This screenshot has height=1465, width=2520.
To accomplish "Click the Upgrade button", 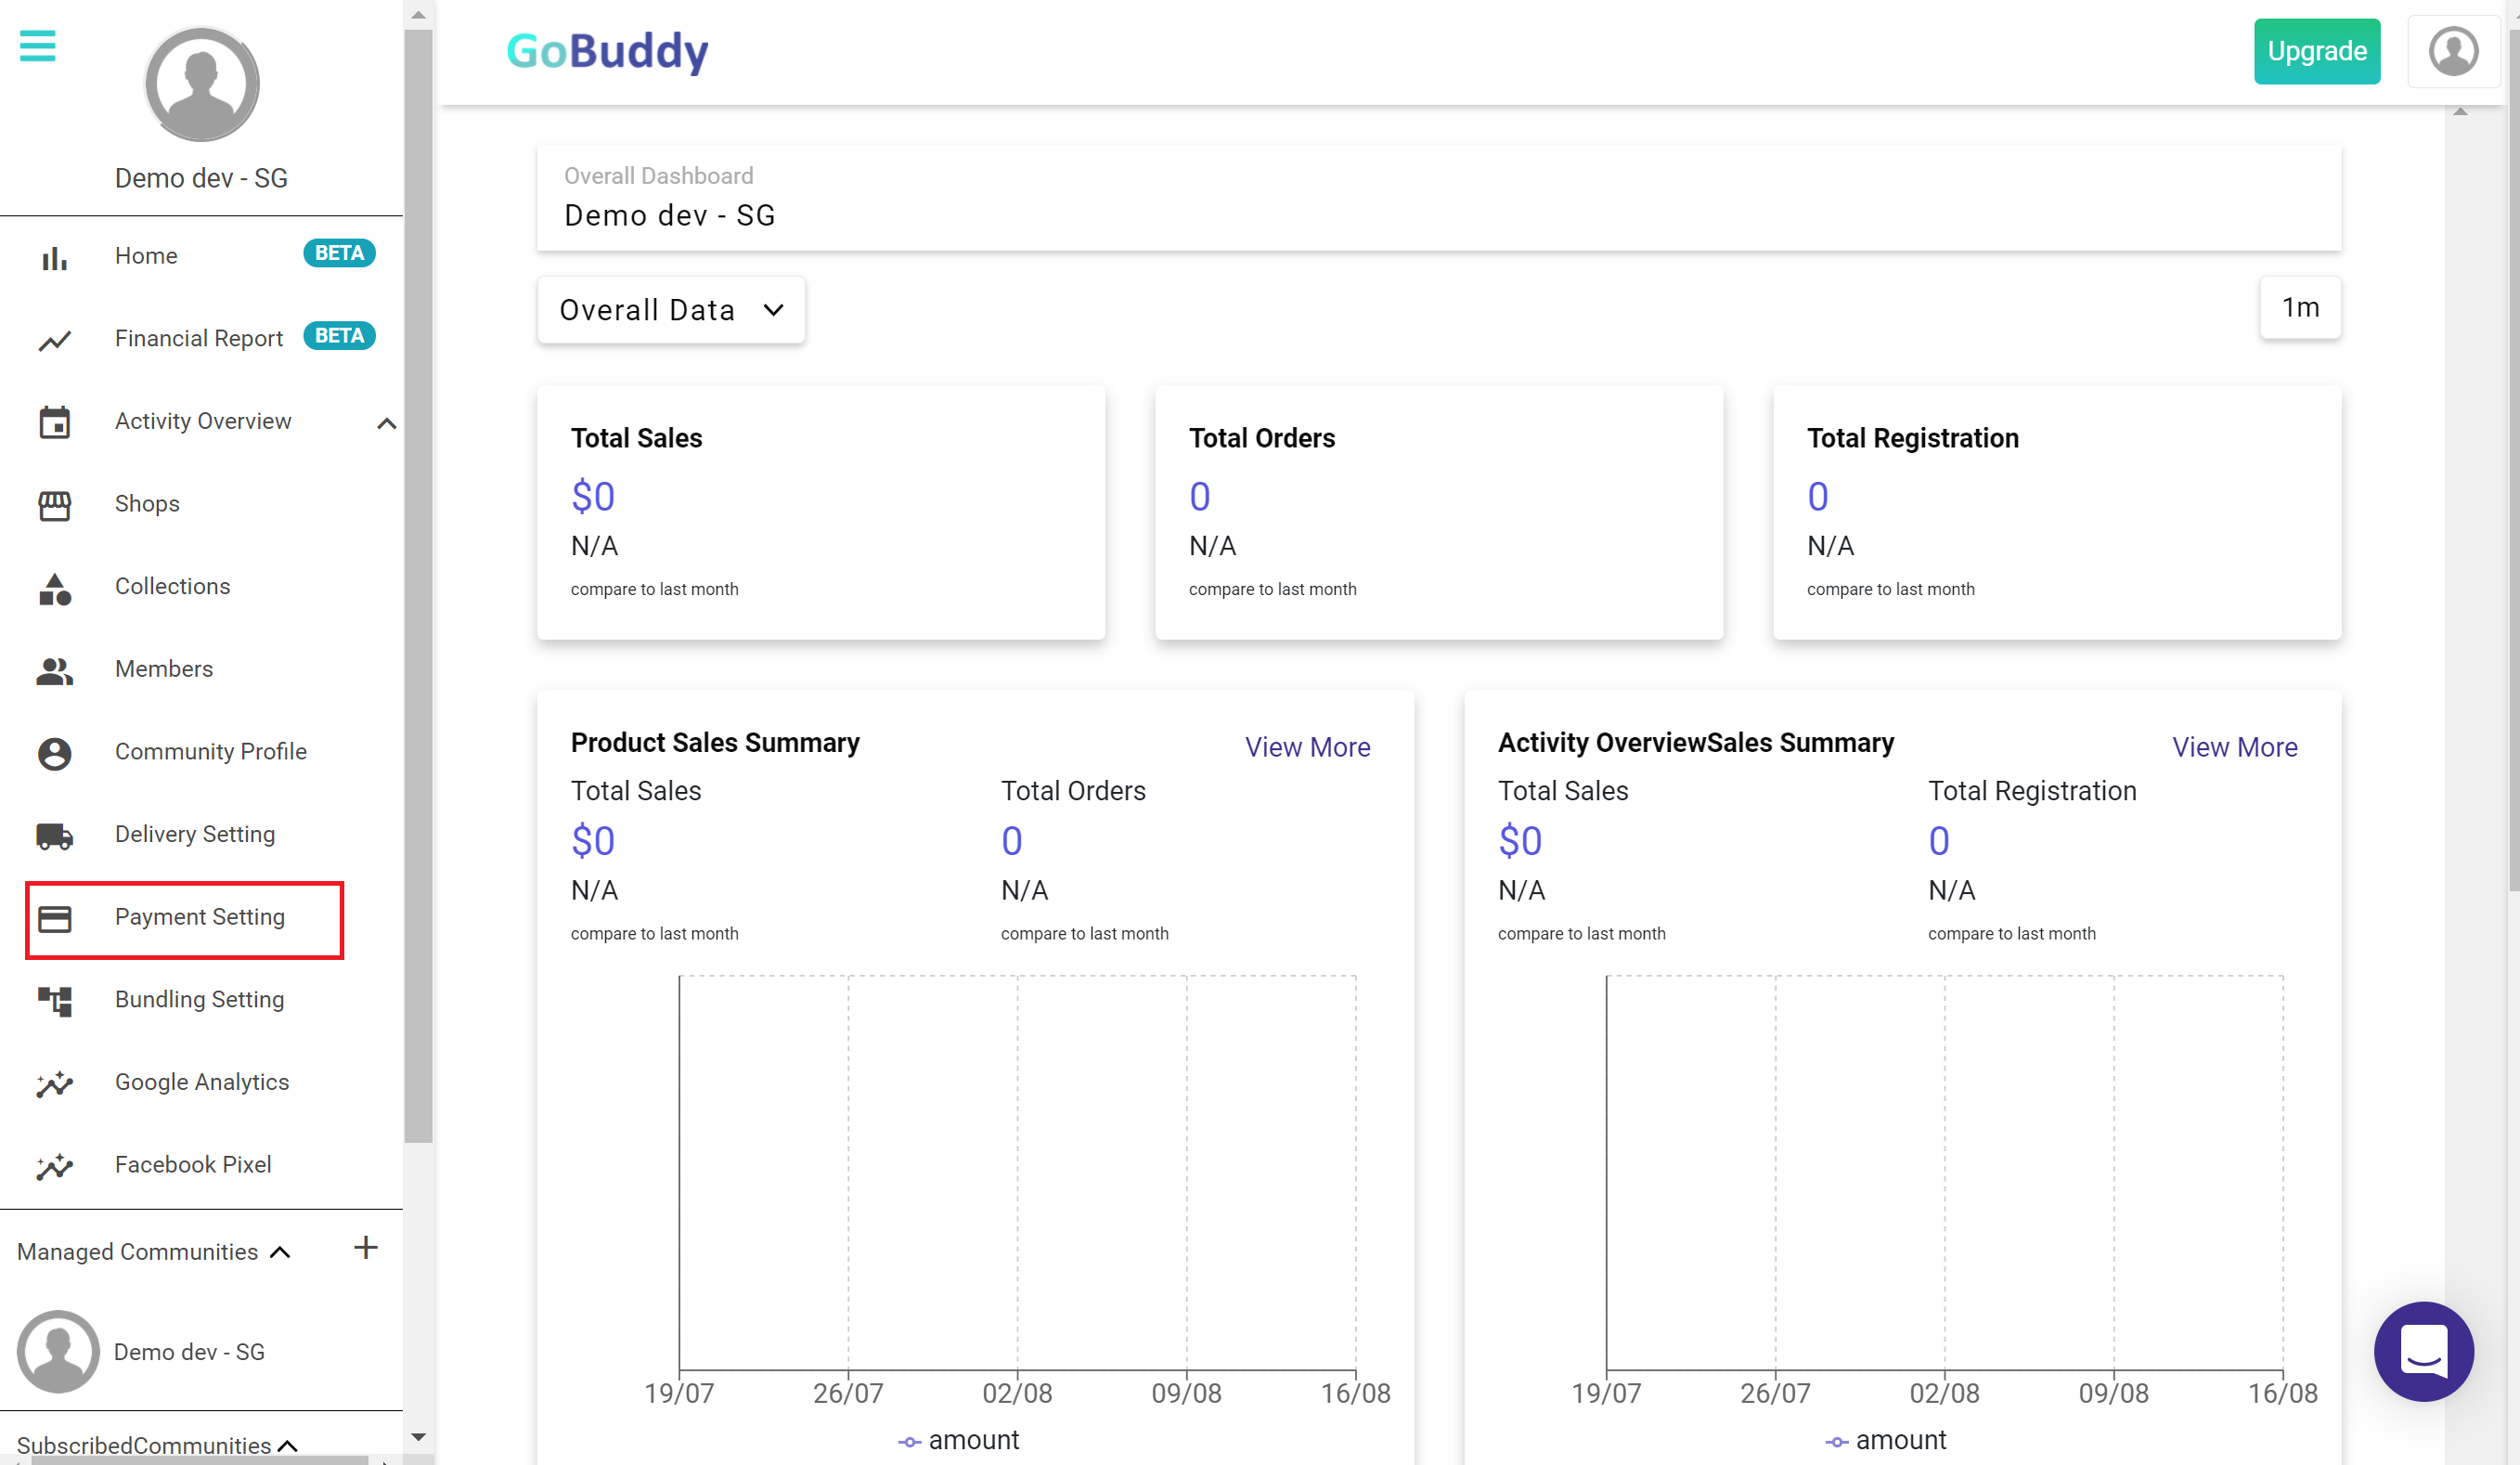I will tap(2315, 51).
